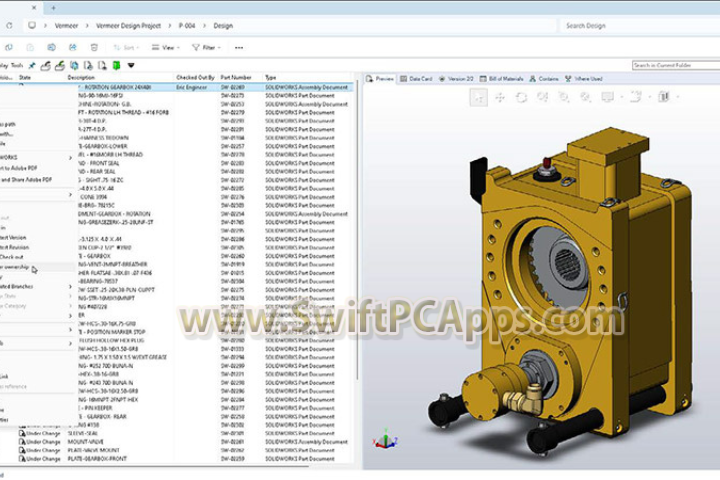Screen dimensions: 720x480
Task: Click the Type column header
Action: [270, 78]
